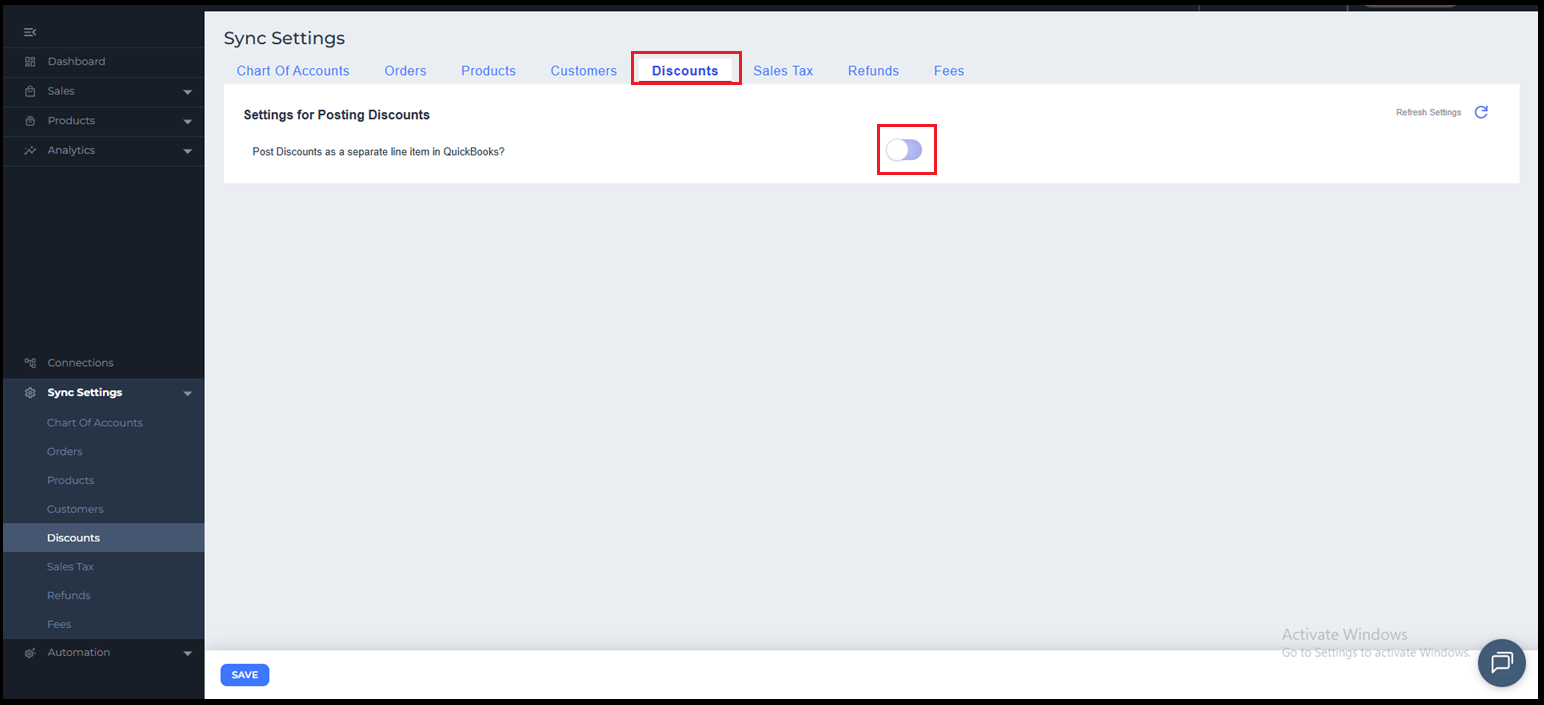Click the Automation gears icon
The height and width of the screenshot is (705, 1544).
pos(30,653)
